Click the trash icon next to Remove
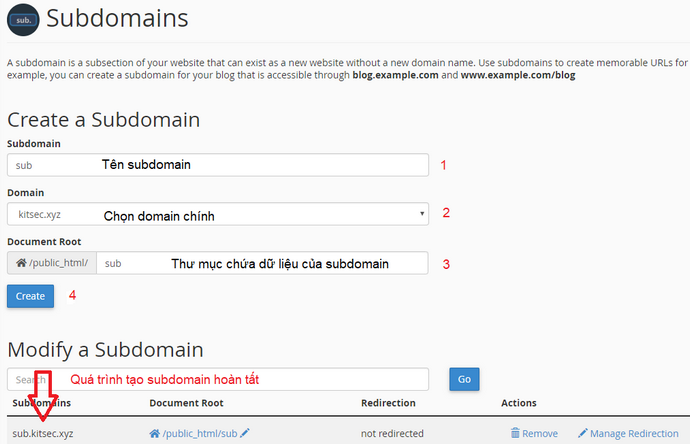Image resolution: width=690 pixels, height=444 pixels. tap(515, 433)
